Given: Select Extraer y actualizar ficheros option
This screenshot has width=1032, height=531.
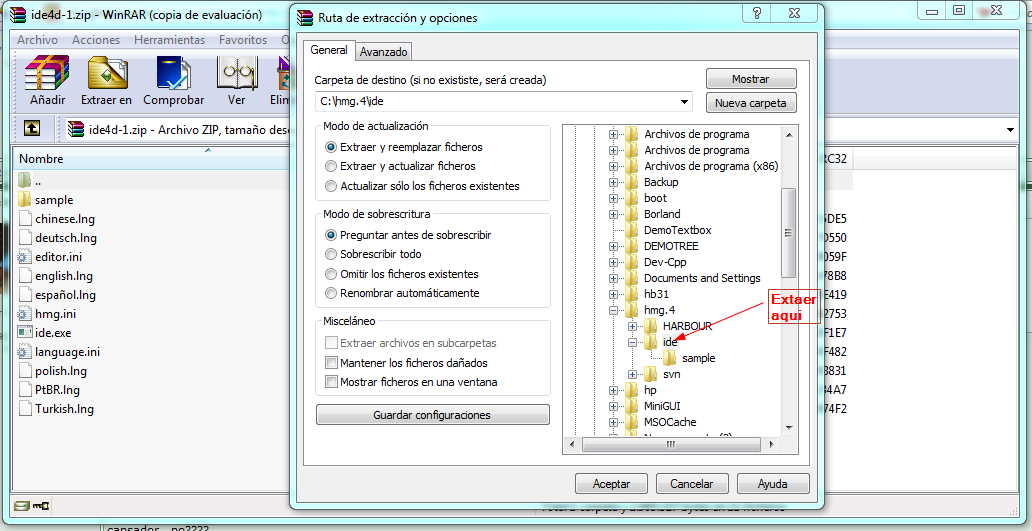Looking at the screenshot, I should (332, 167).
